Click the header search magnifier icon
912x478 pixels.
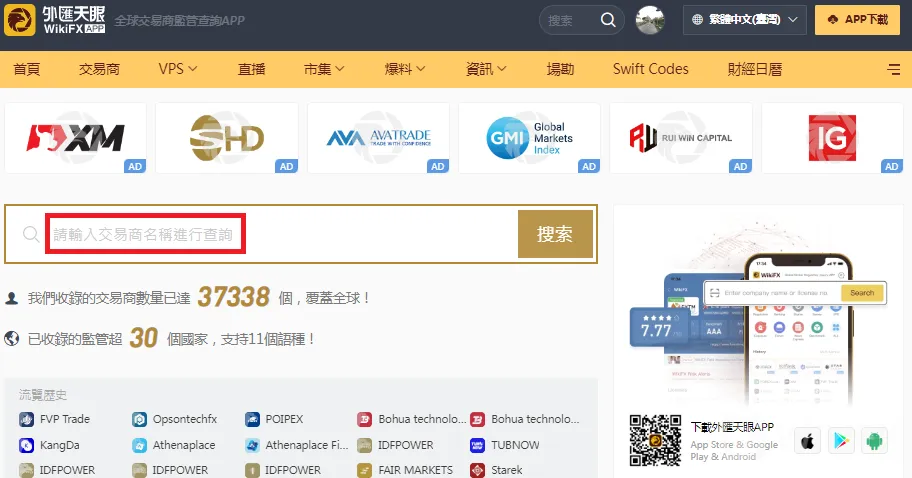(608, 20)
